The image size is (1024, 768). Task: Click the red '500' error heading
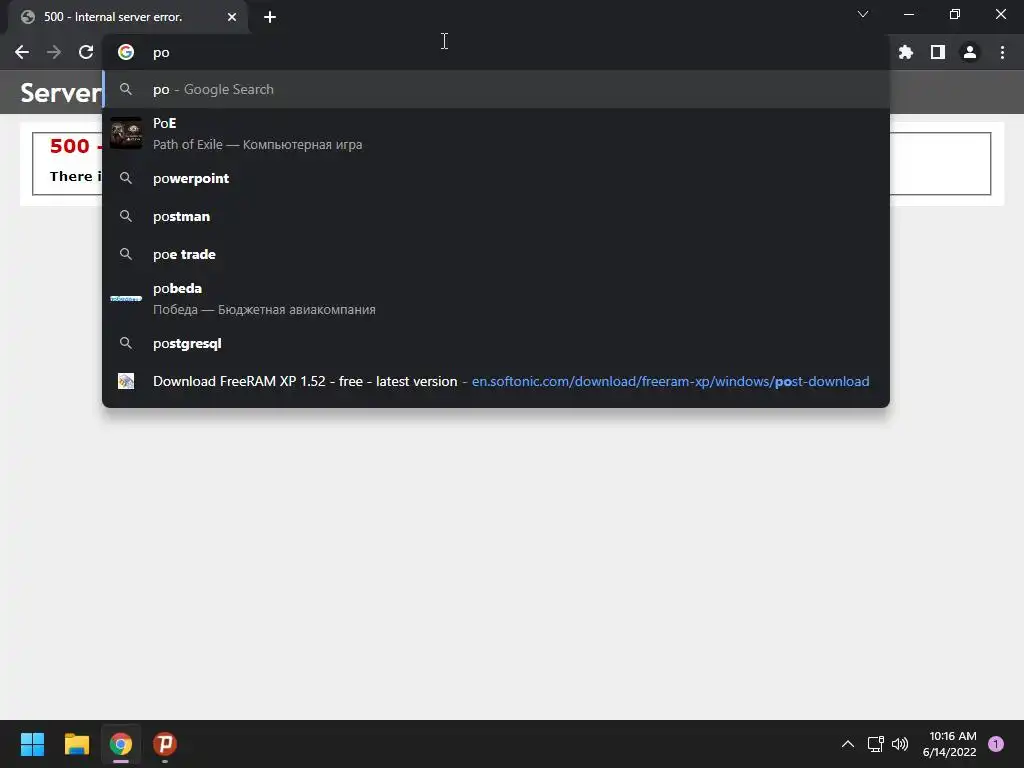click(69, 146)
